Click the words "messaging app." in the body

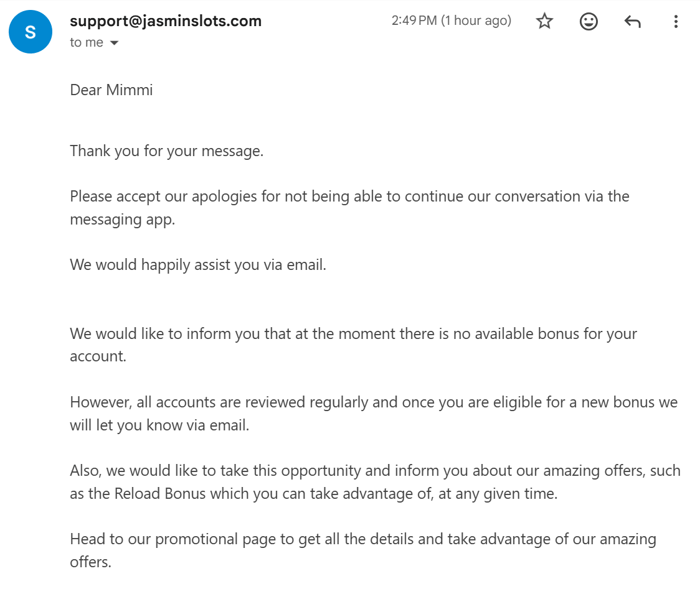tap(122, 220)
